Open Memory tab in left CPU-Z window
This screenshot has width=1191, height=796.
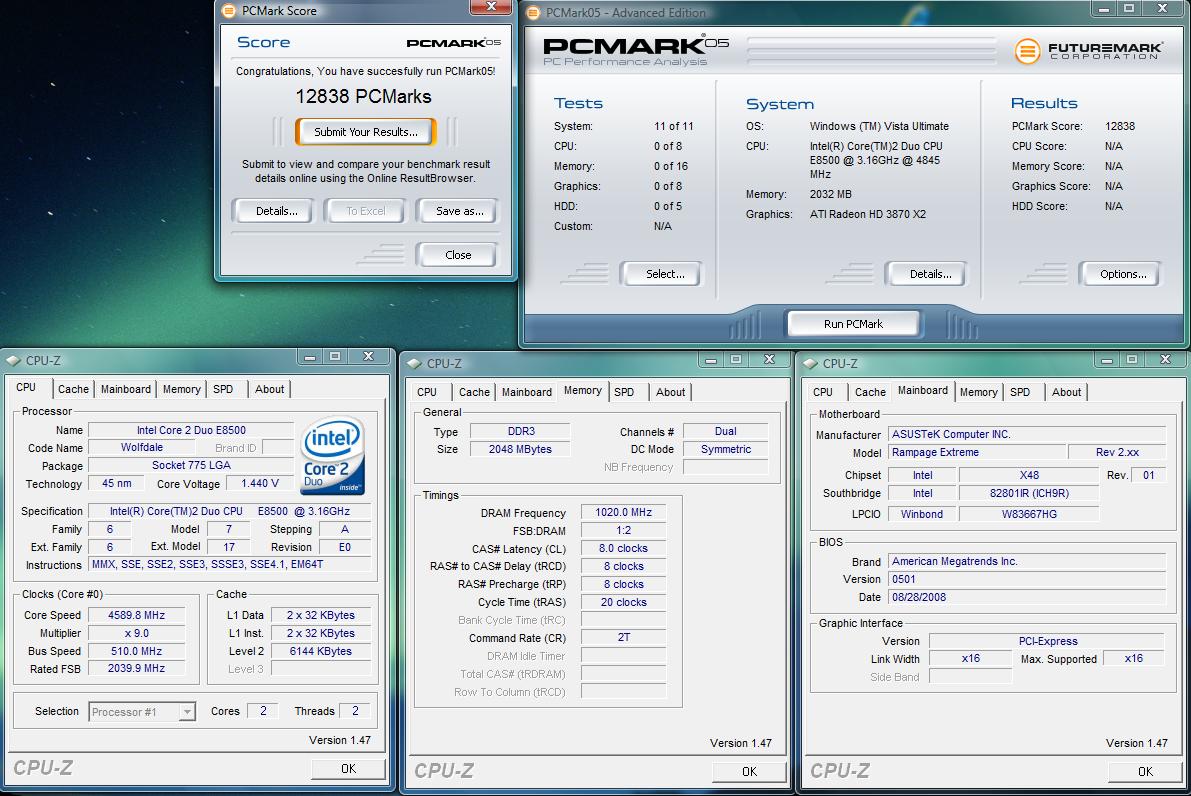click(x=182, y=389)
